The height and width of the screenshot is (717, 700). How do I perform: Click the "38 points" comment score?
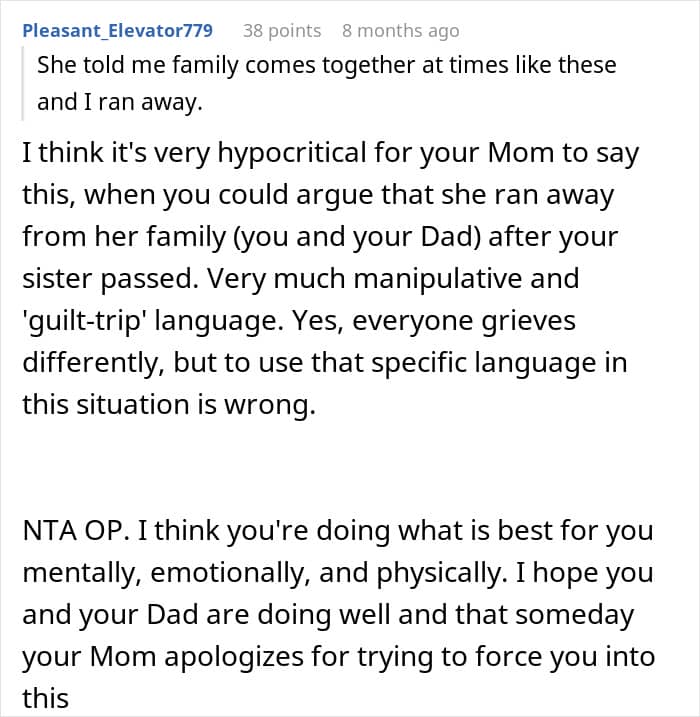click(281, 30)
